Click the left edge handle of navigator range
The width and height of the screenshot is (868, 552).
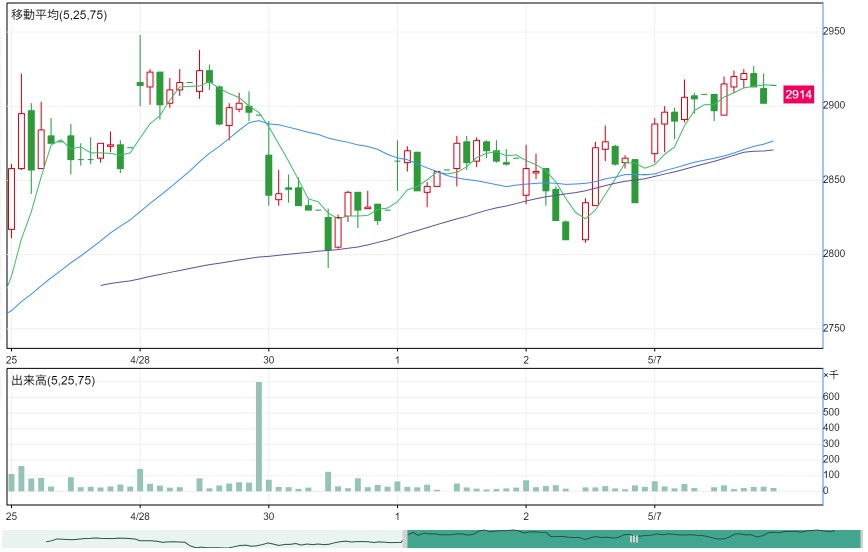coord(405,539)
